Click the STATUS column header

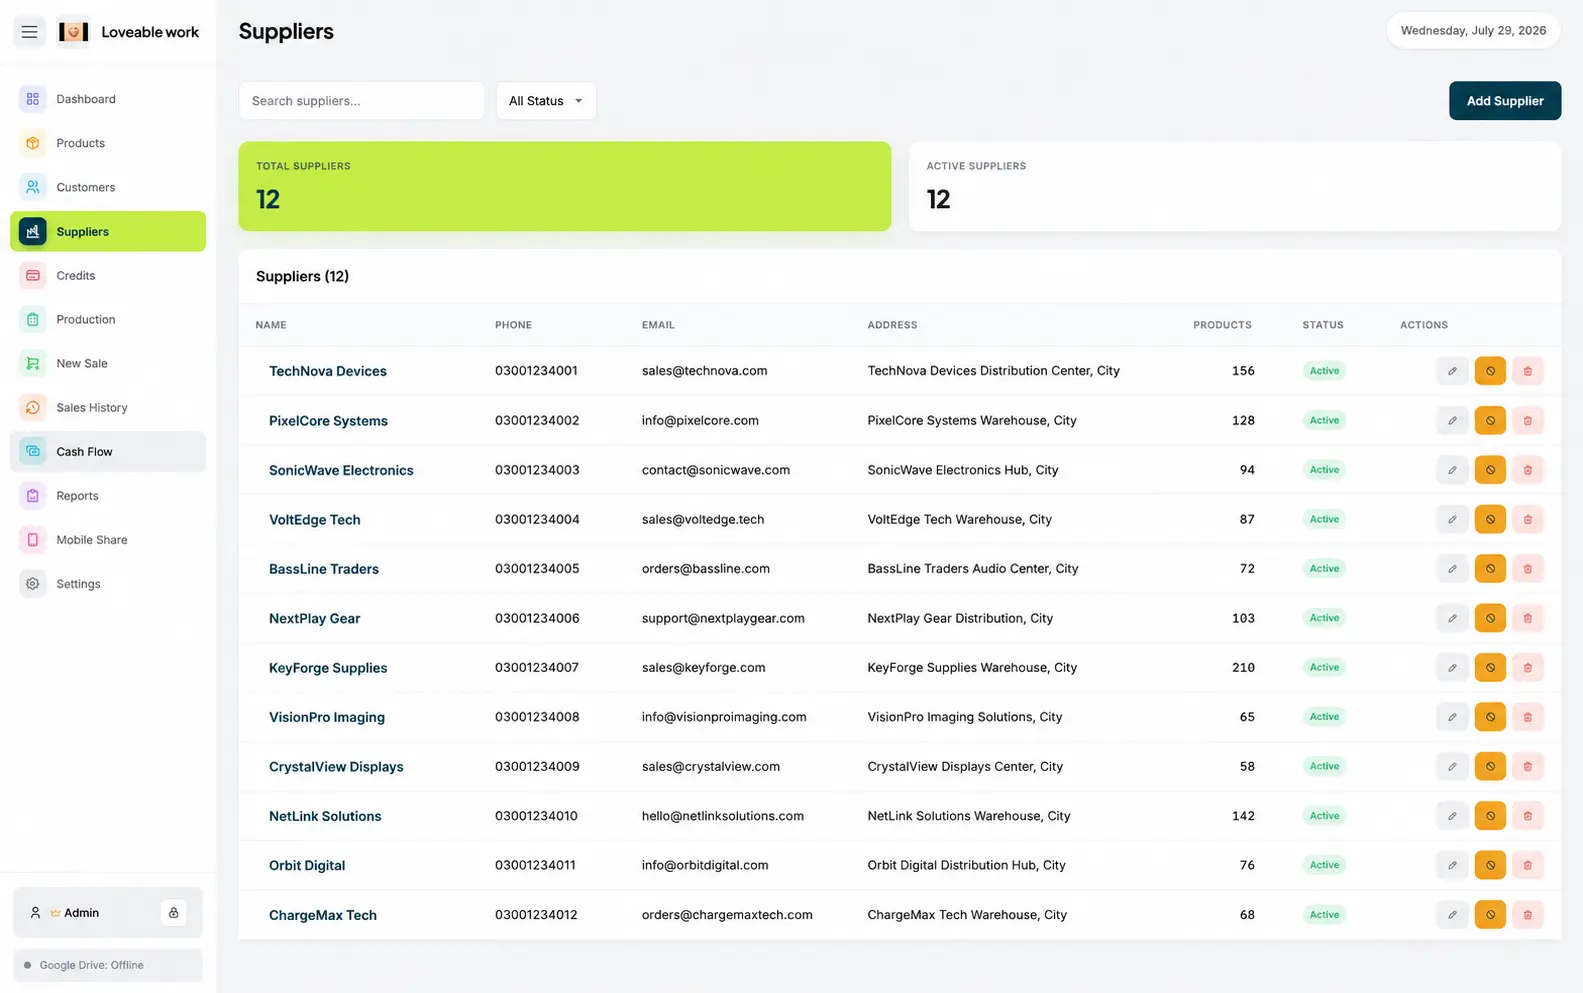pos(1323,325)
